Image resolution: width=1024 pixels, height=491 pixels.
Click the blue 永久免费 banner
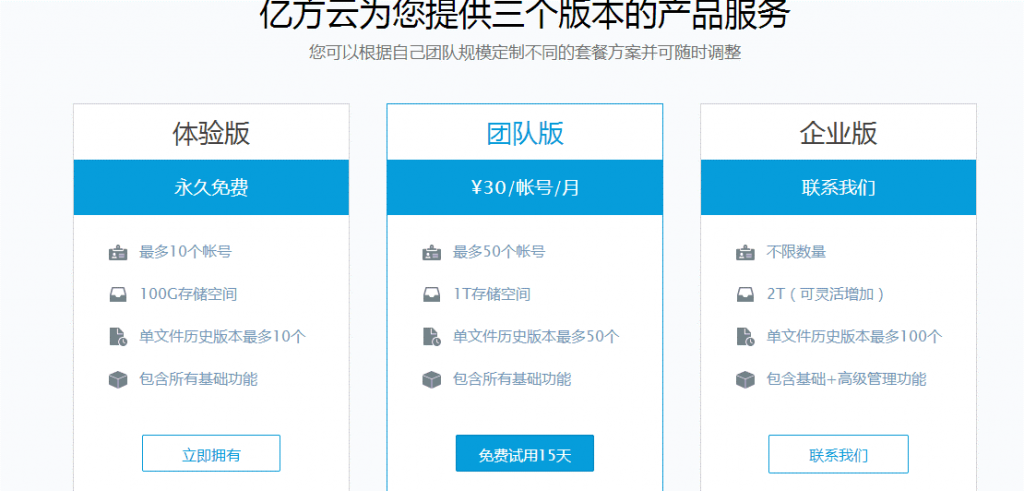(211, 187)
